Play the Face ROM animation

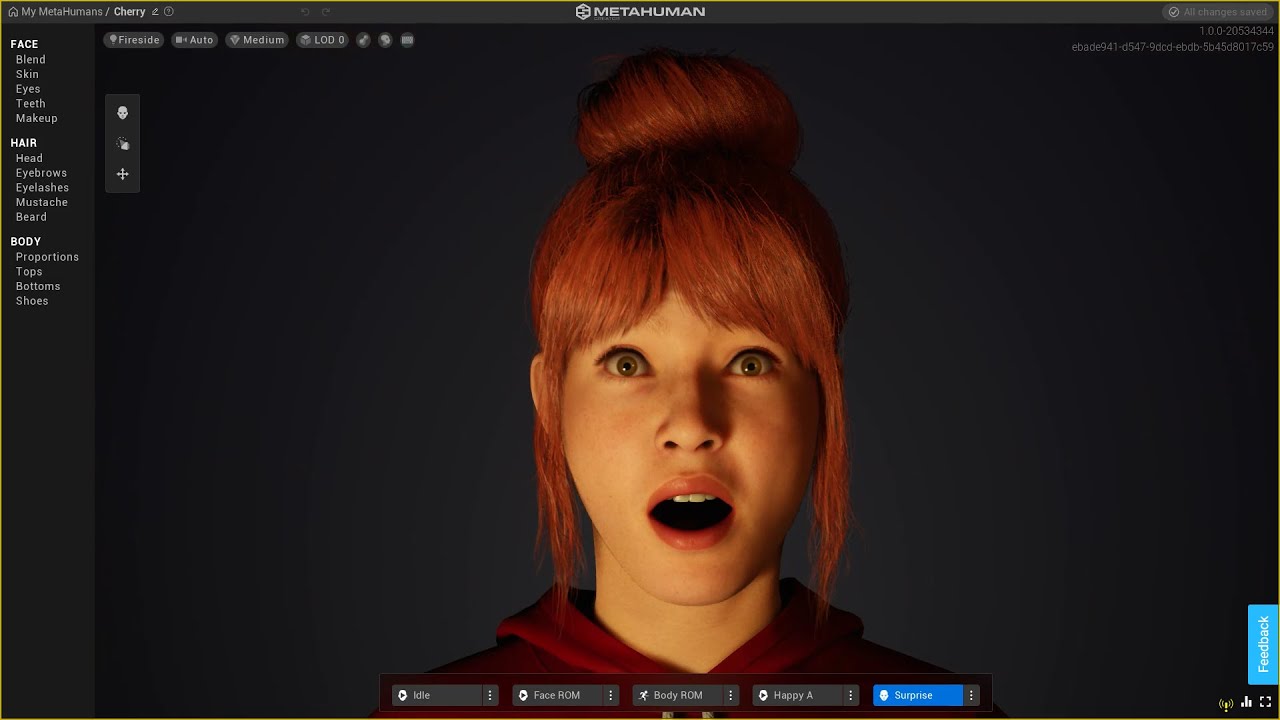pyautogui.click(x=557, y=695)
